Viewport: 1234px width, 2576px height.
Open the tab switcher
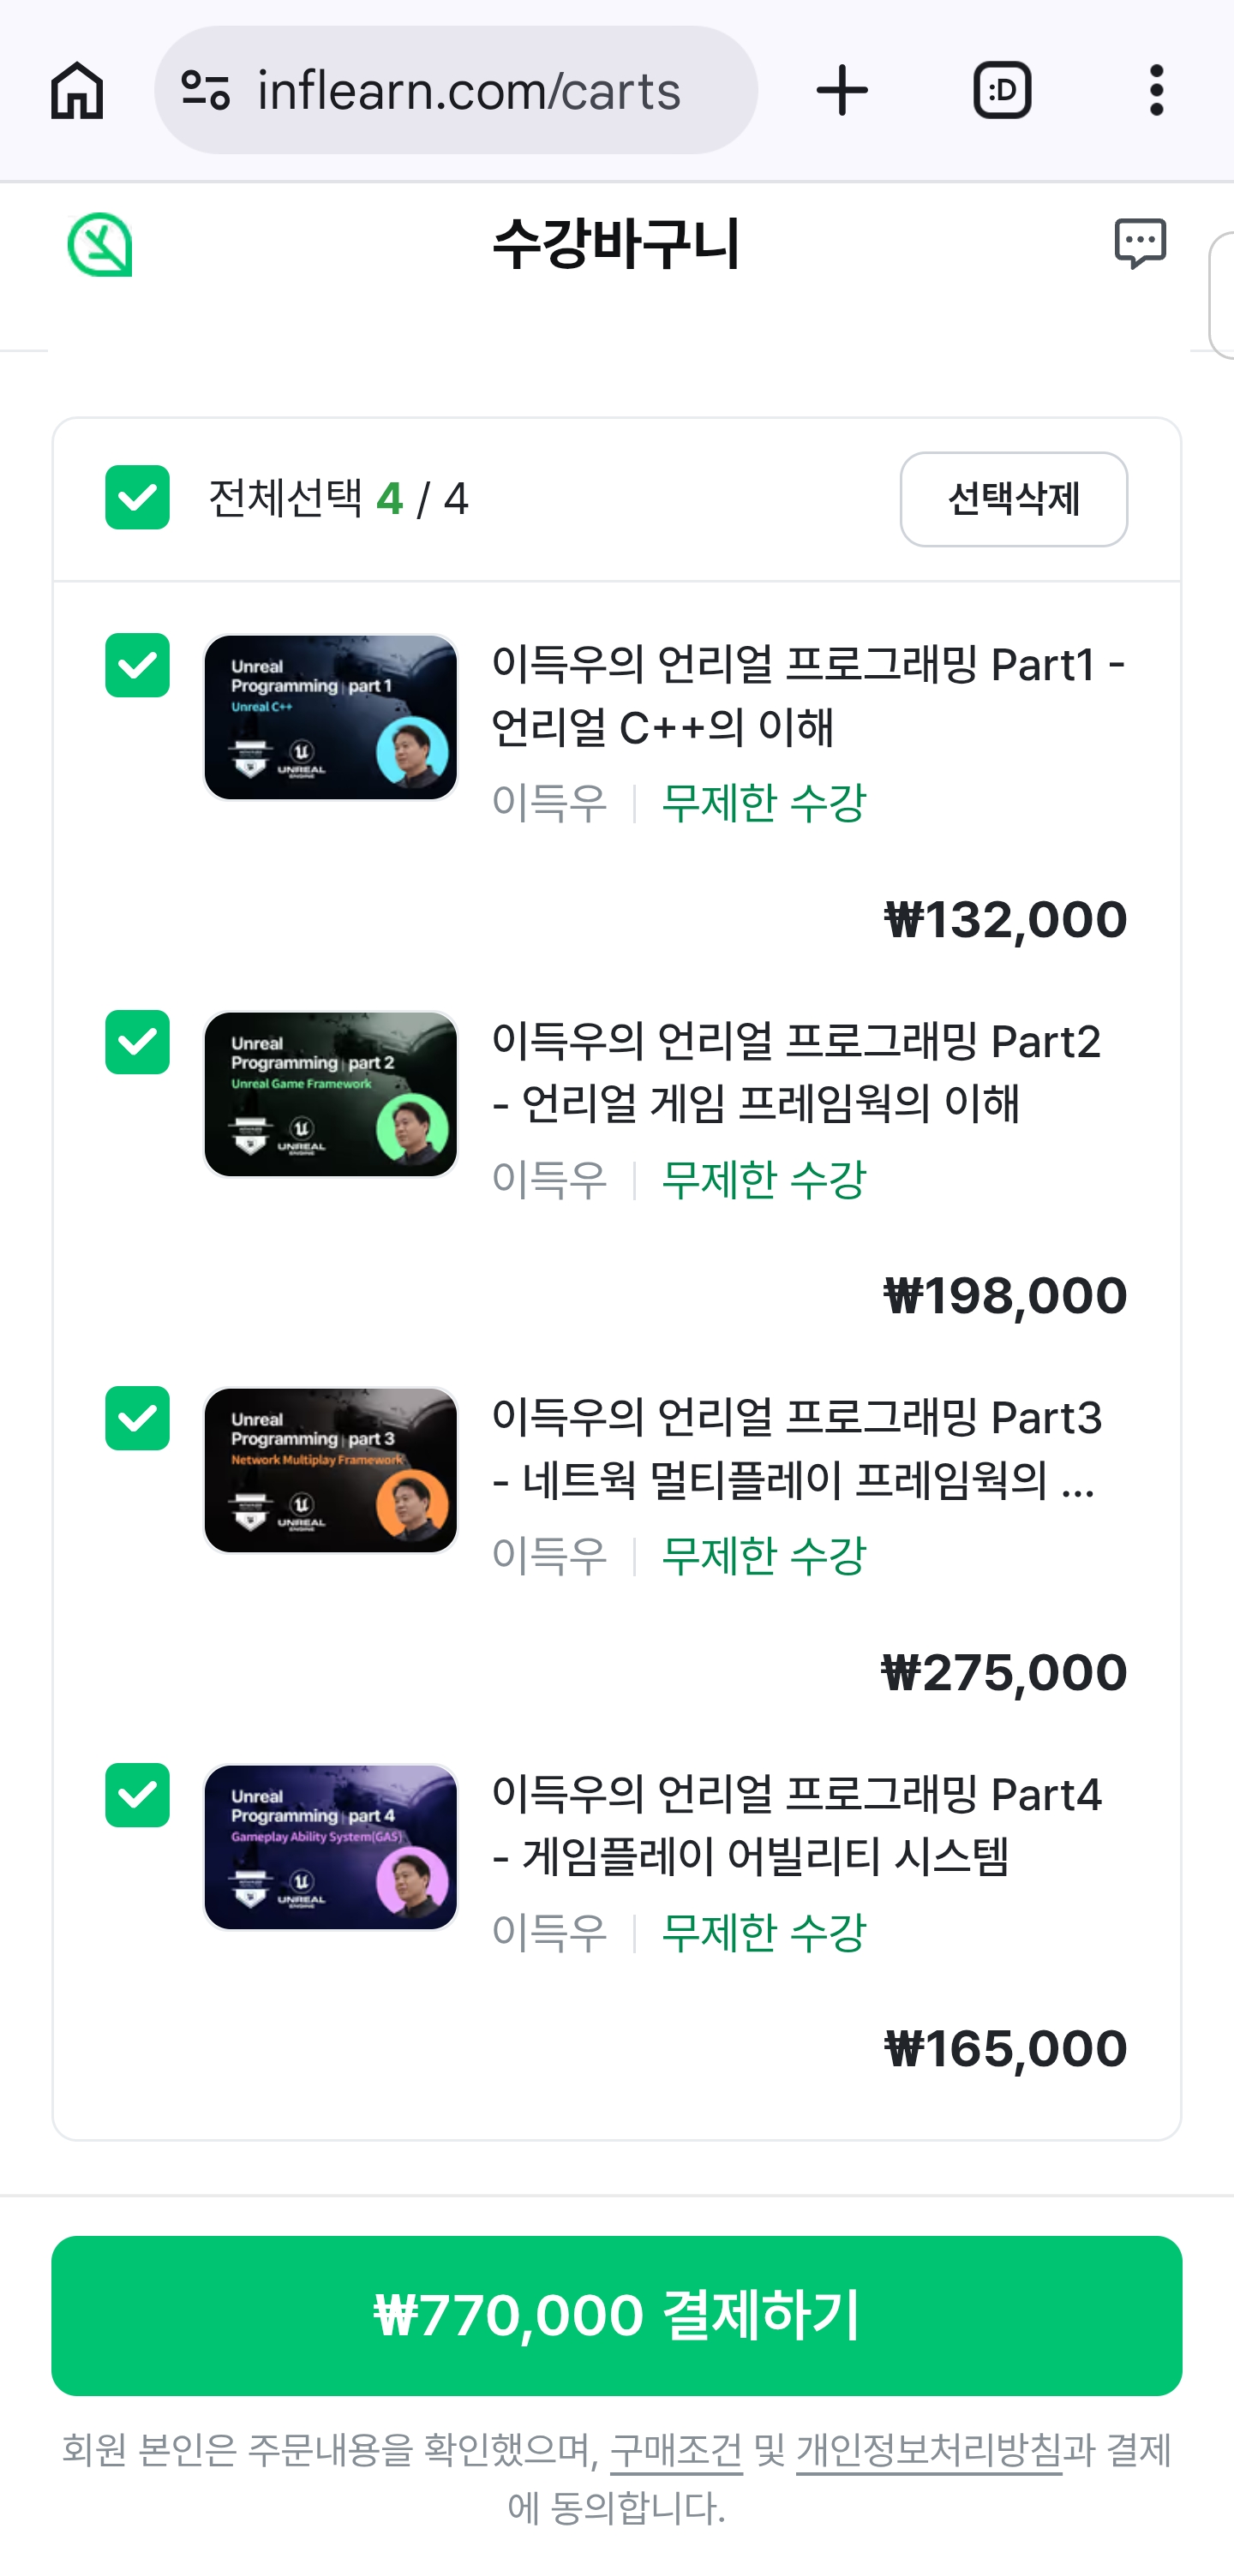pos(1002,91)
